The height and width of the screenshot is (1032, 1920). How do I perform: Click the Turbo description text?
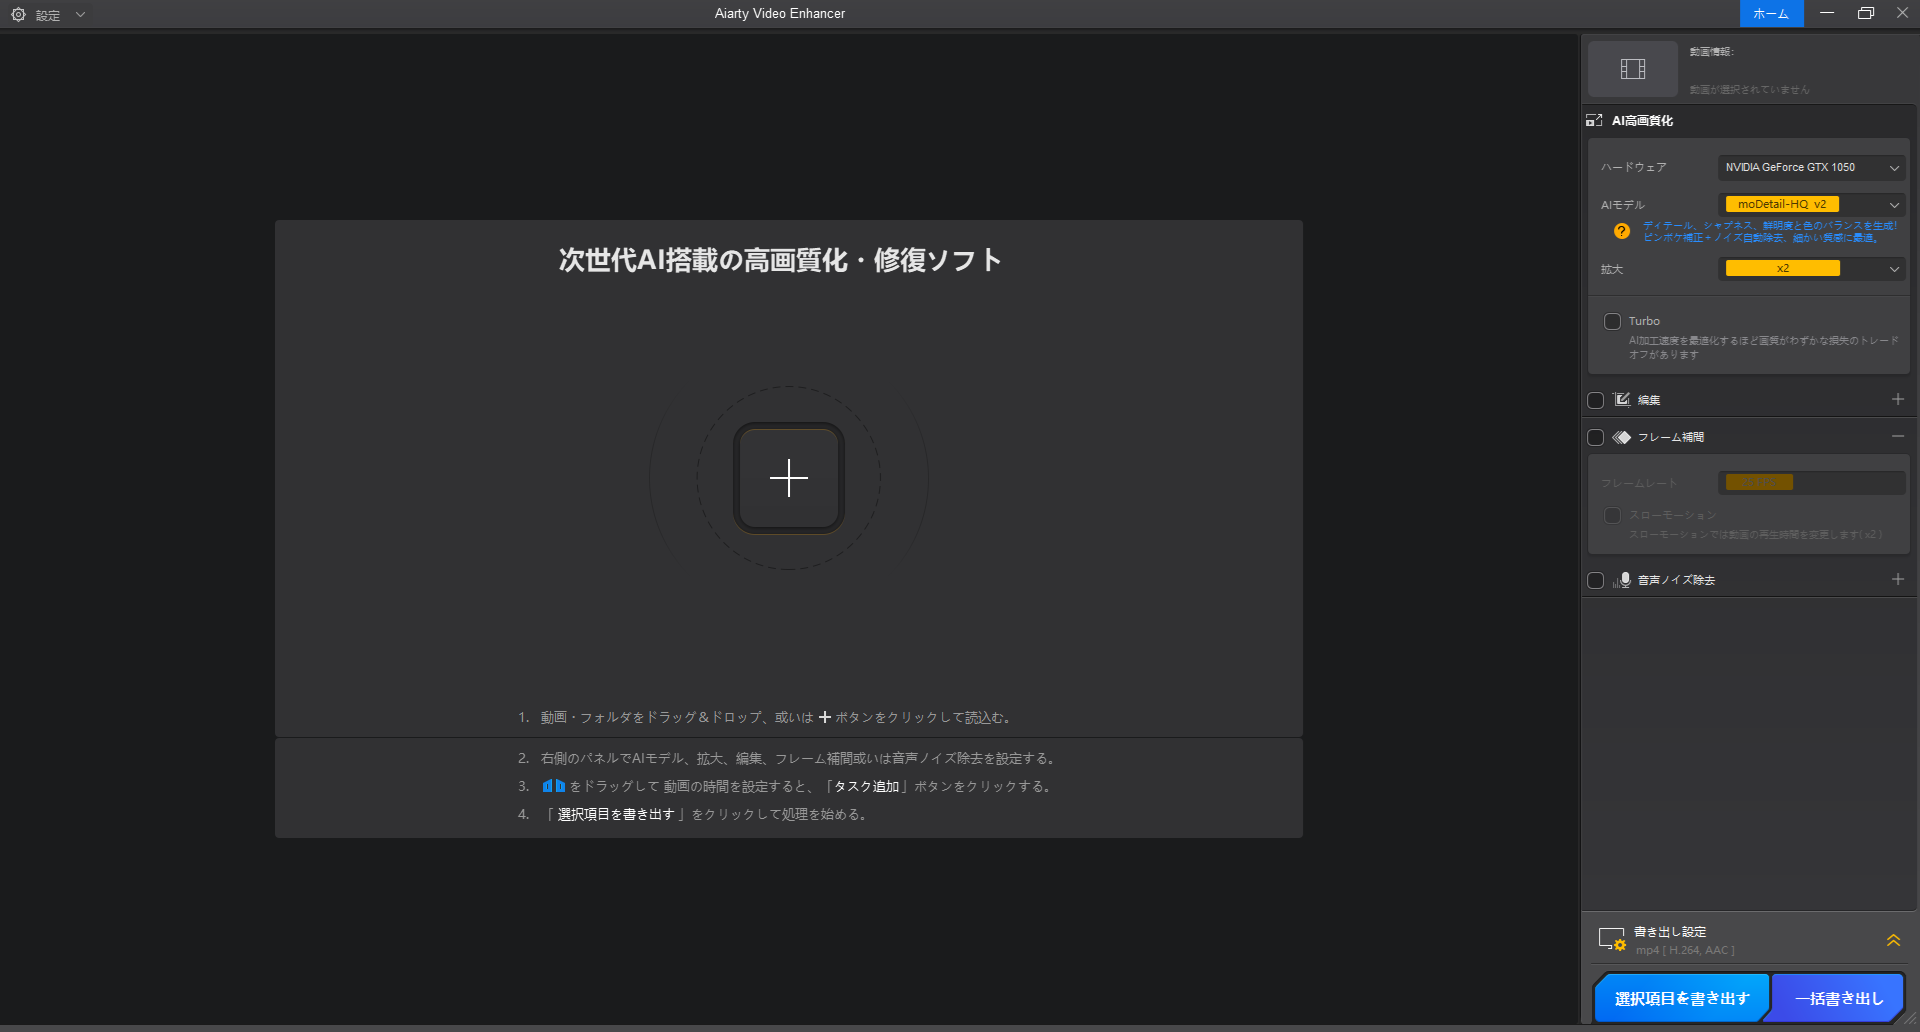pos(1763,347)
